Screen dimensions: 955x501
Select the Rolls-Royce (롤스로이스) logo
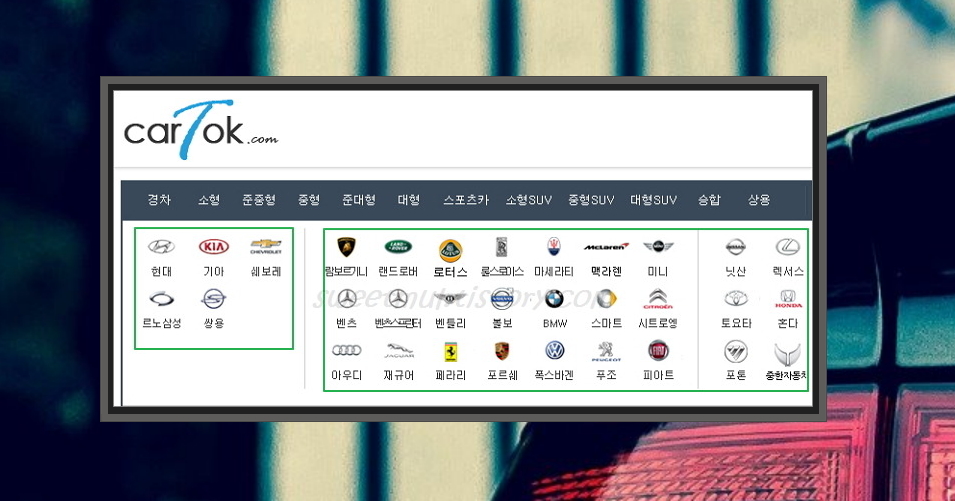pyautogui.click(x=502, y=247)
